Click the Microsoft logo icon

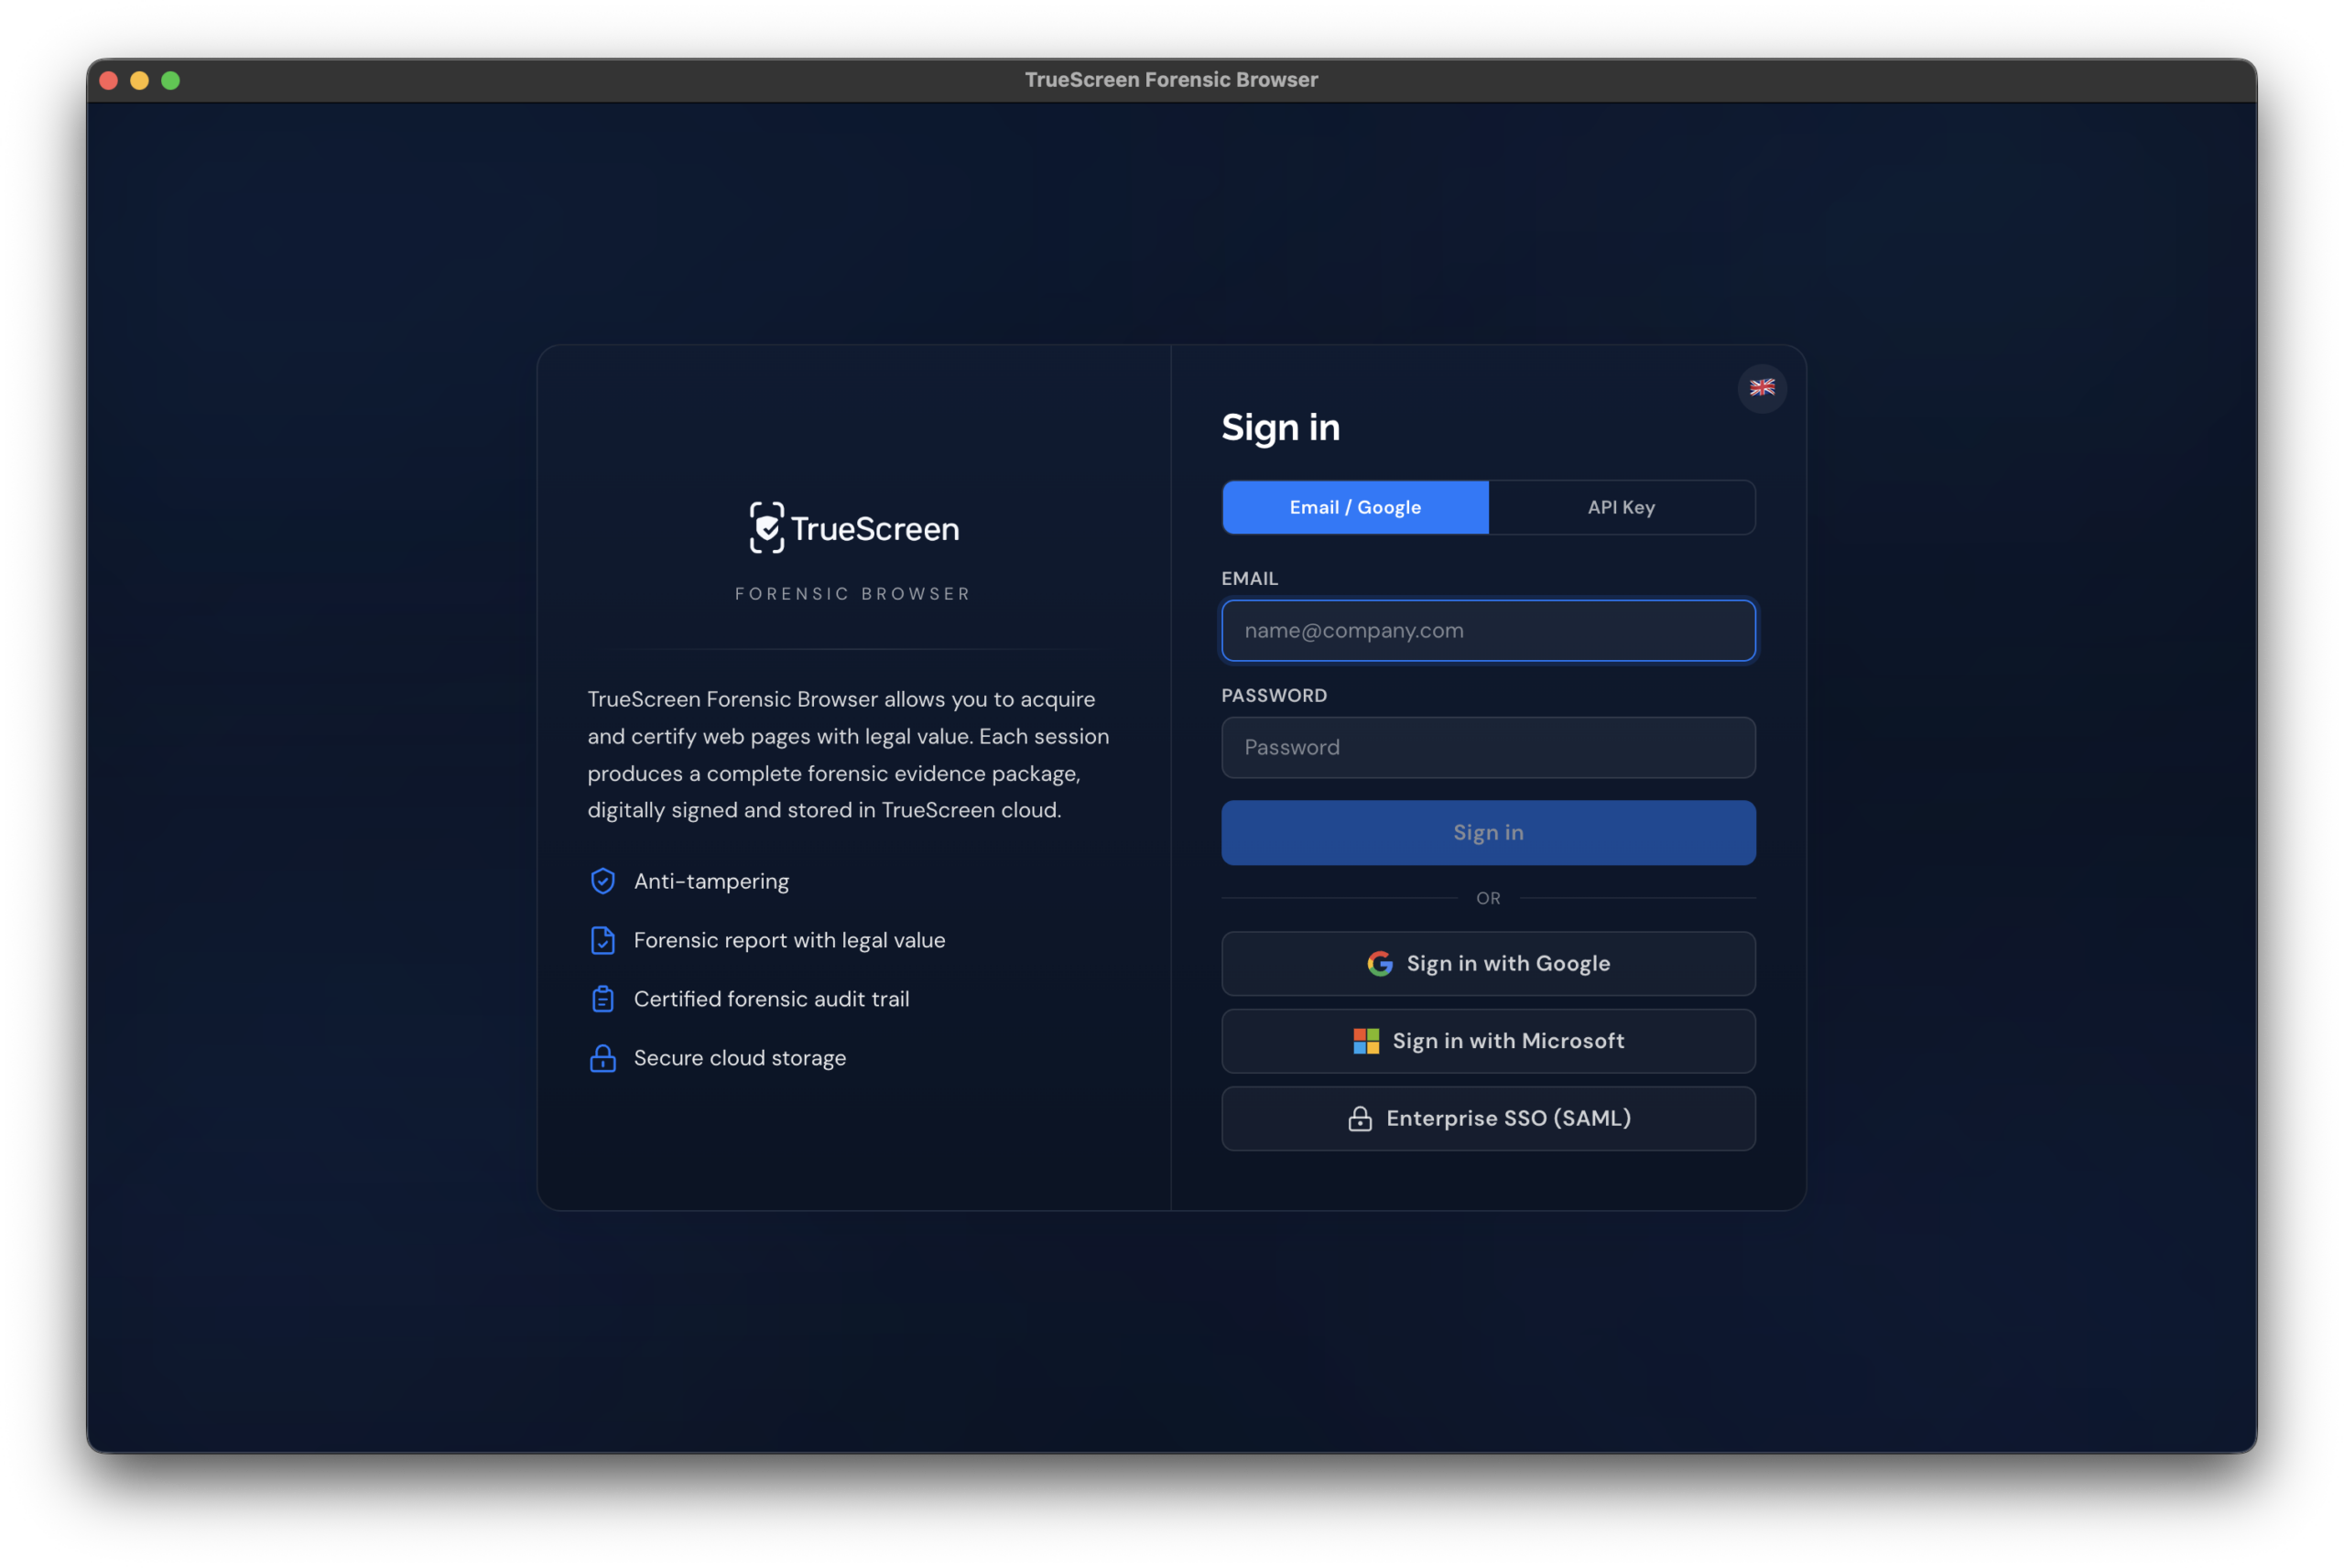[1365, 1041]
